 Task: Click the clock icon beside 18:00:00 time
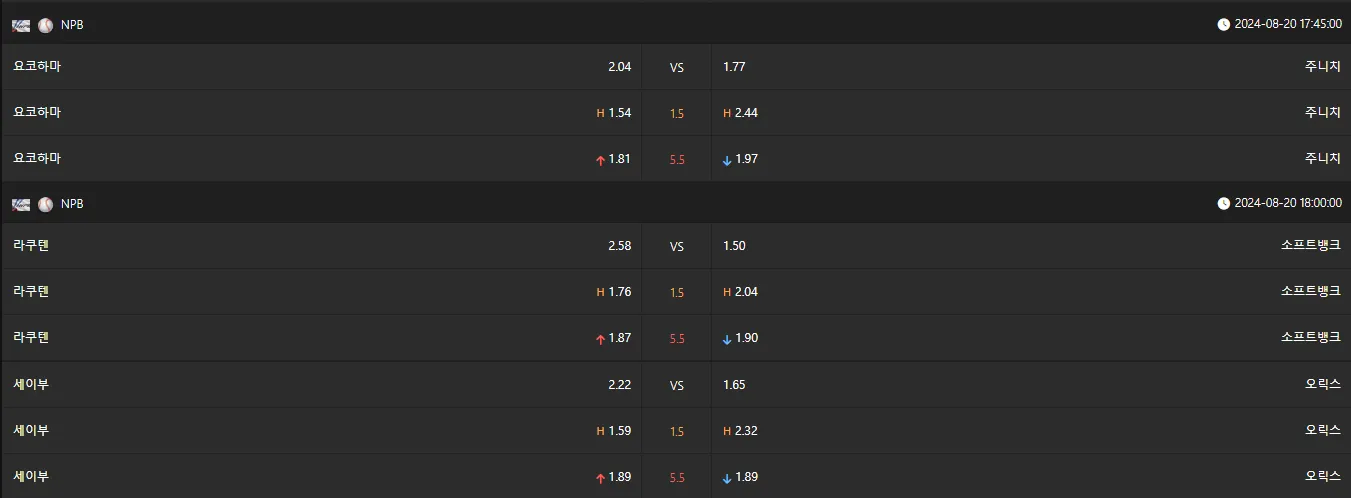click(x=1224, y=203)
